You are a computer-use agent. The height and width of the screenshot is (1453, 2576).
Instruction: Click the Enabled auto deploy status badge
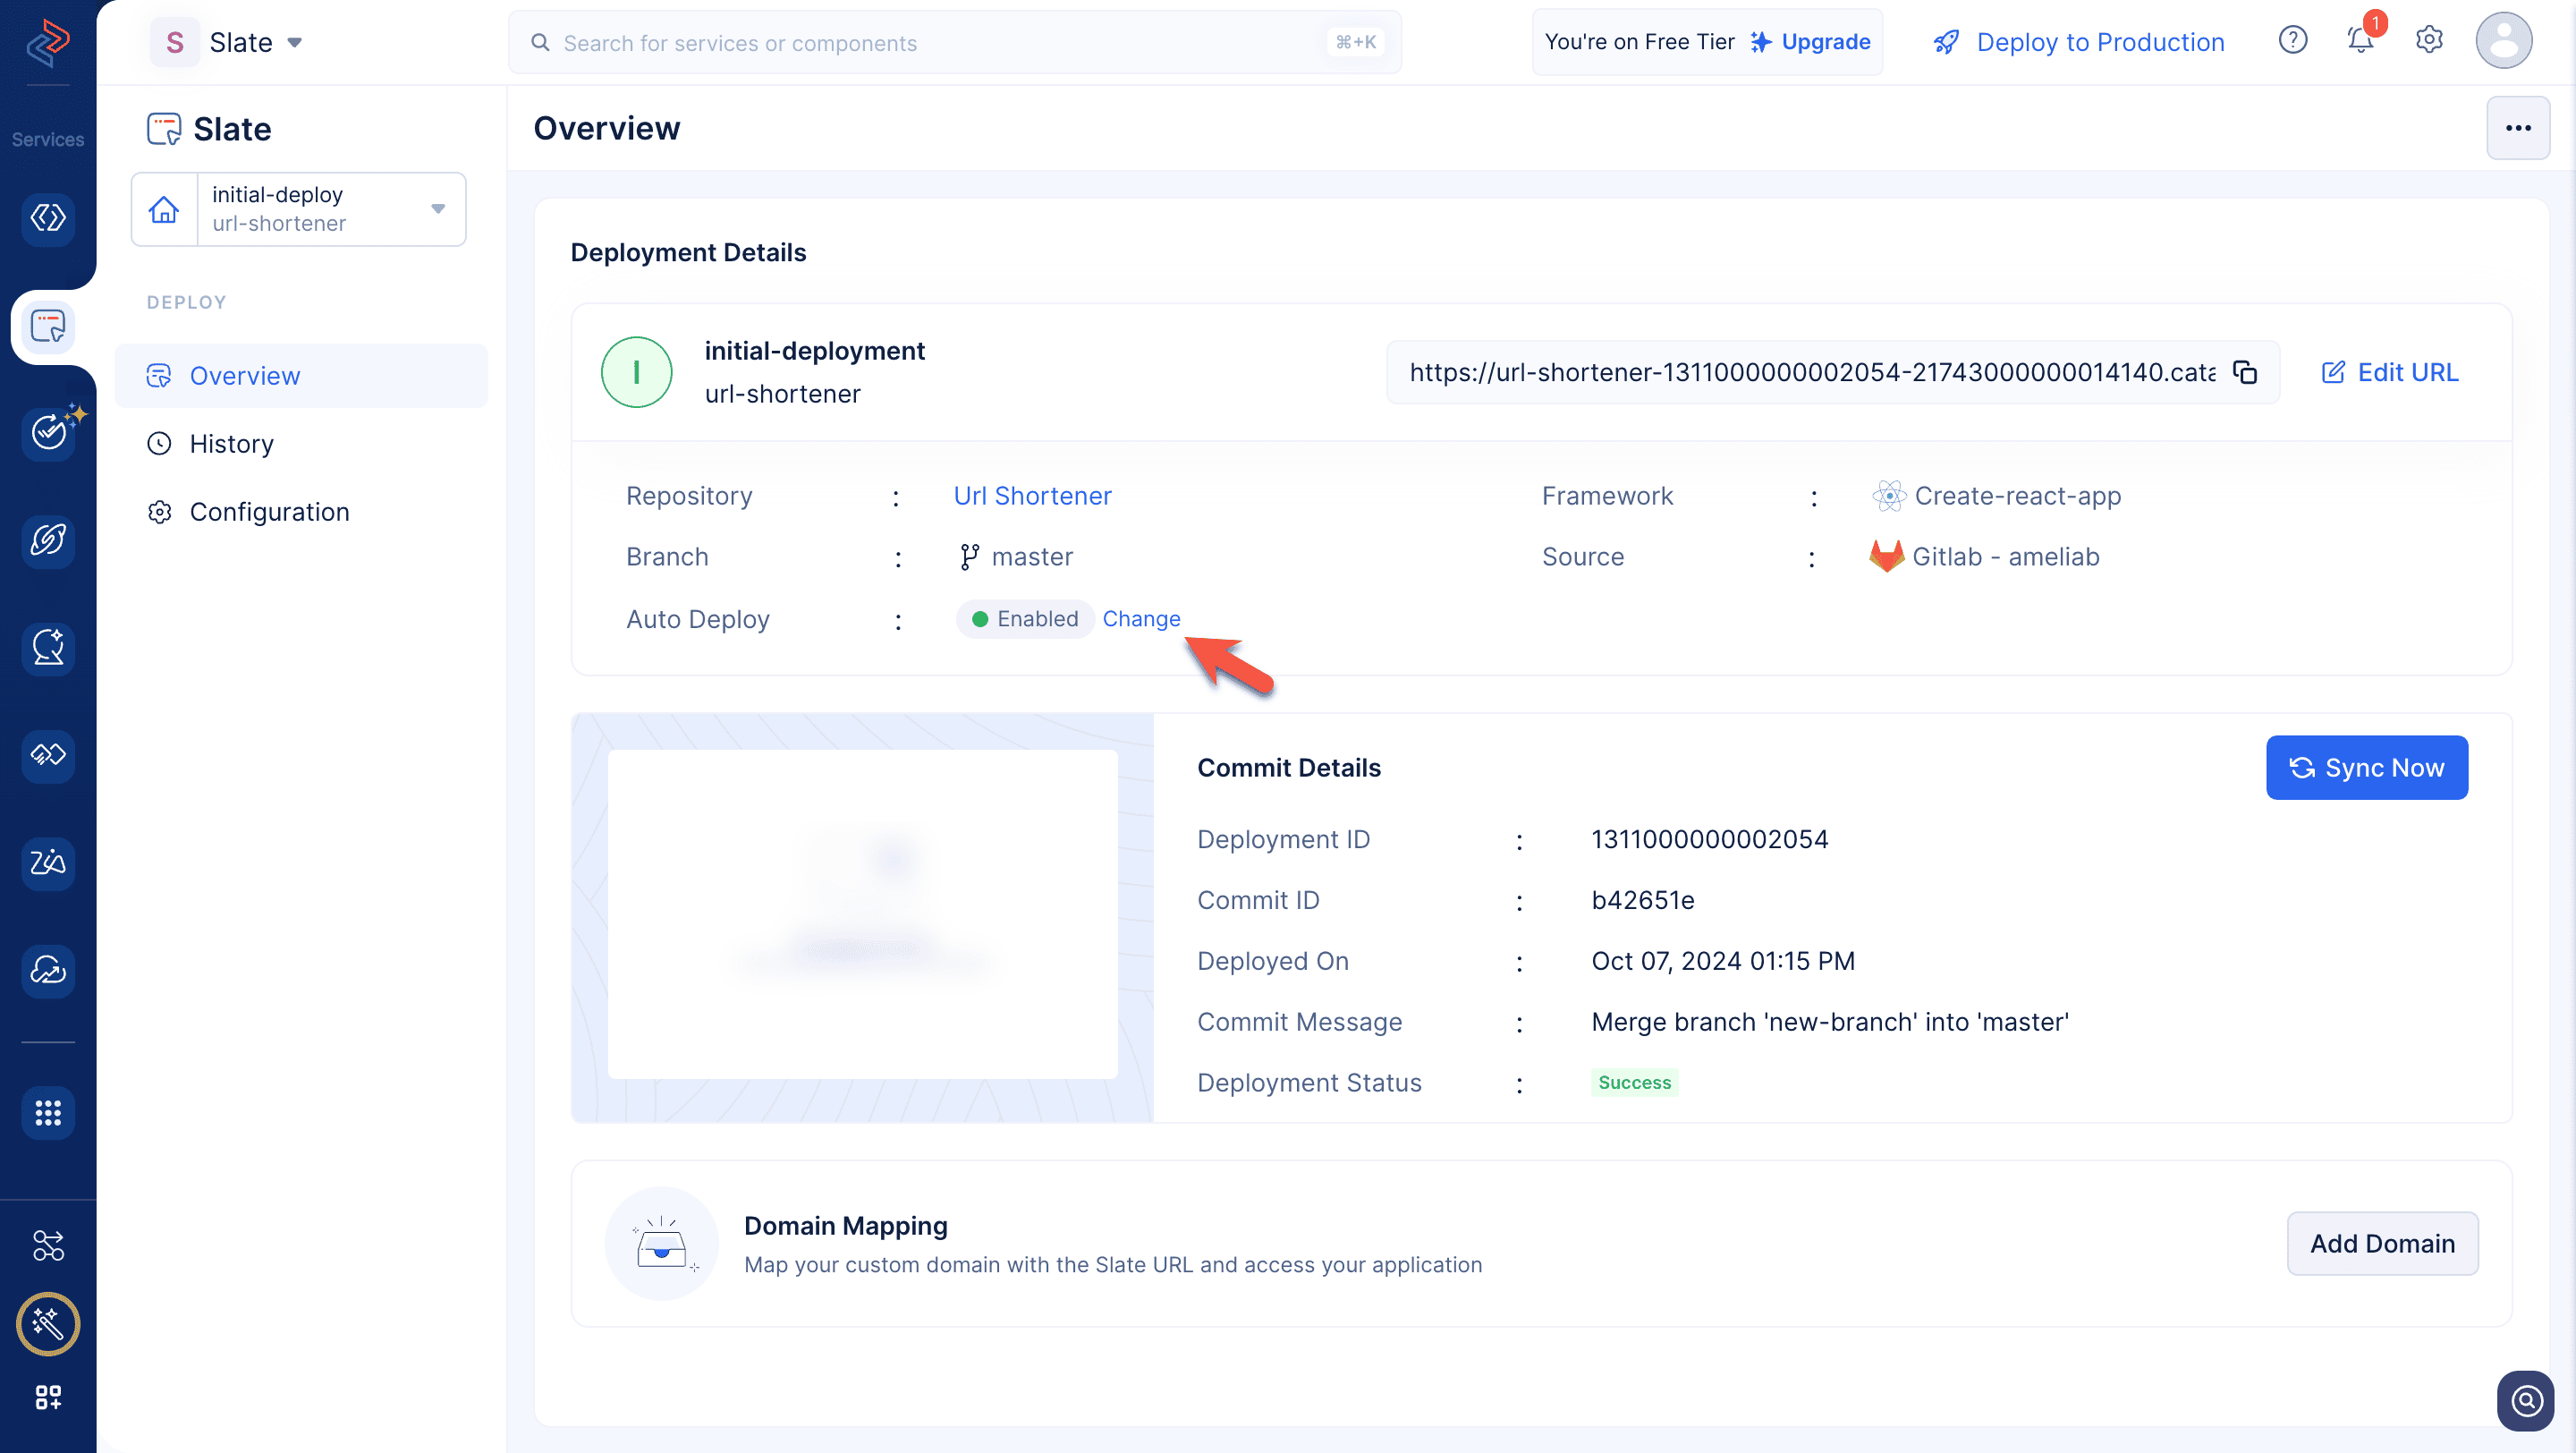coord(1024,619)
